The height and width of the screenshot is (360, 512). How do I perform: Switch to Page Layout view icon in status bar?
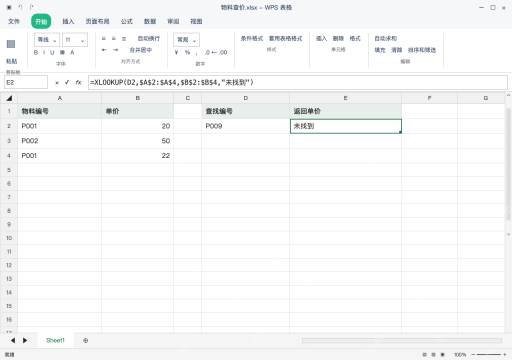[433, 355]
